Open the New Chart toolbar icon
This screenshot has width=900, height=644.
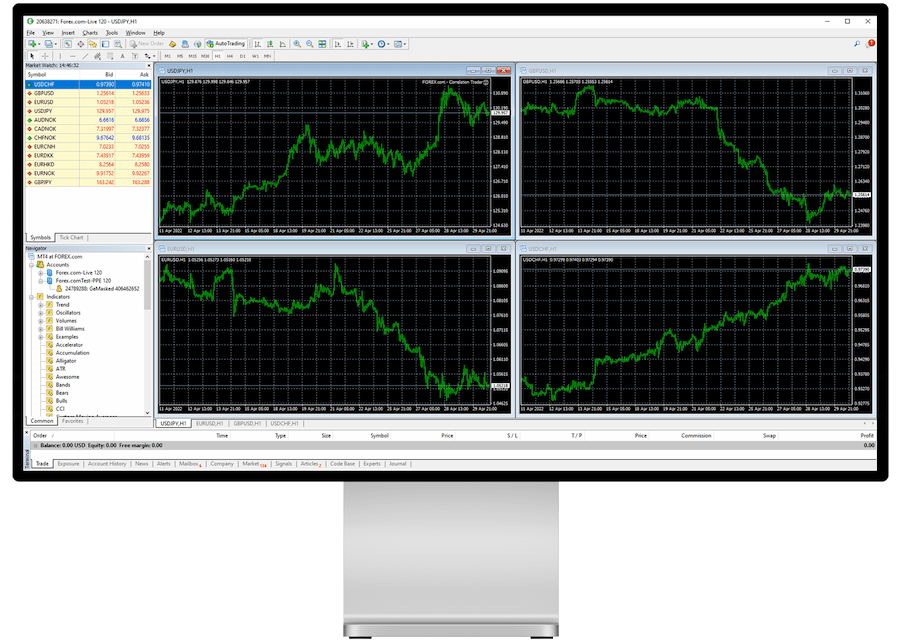(33, 44)
